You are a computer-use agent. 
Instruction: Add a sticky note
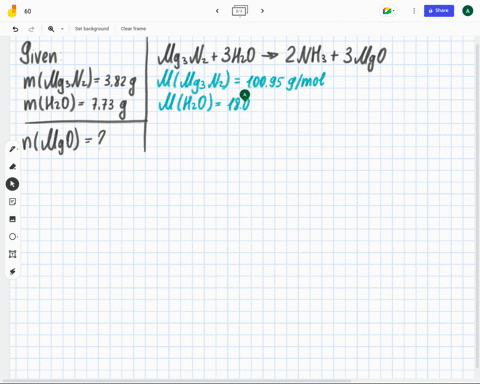point(13,202)
